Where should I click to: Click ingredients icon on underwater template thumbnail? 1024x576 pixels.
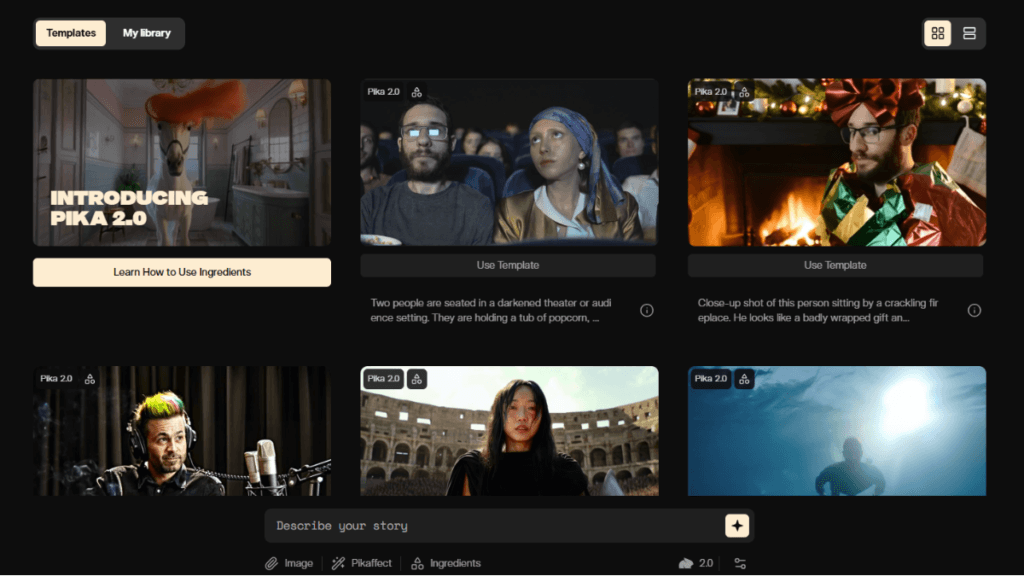(744, 379)
